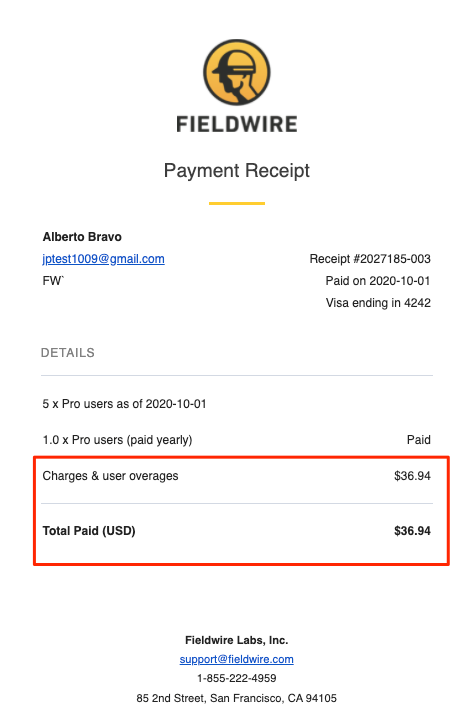This screenshot has height=711, width=469.
Task: Click the bold $36.94 total amount
Action: tap(412, 531)
